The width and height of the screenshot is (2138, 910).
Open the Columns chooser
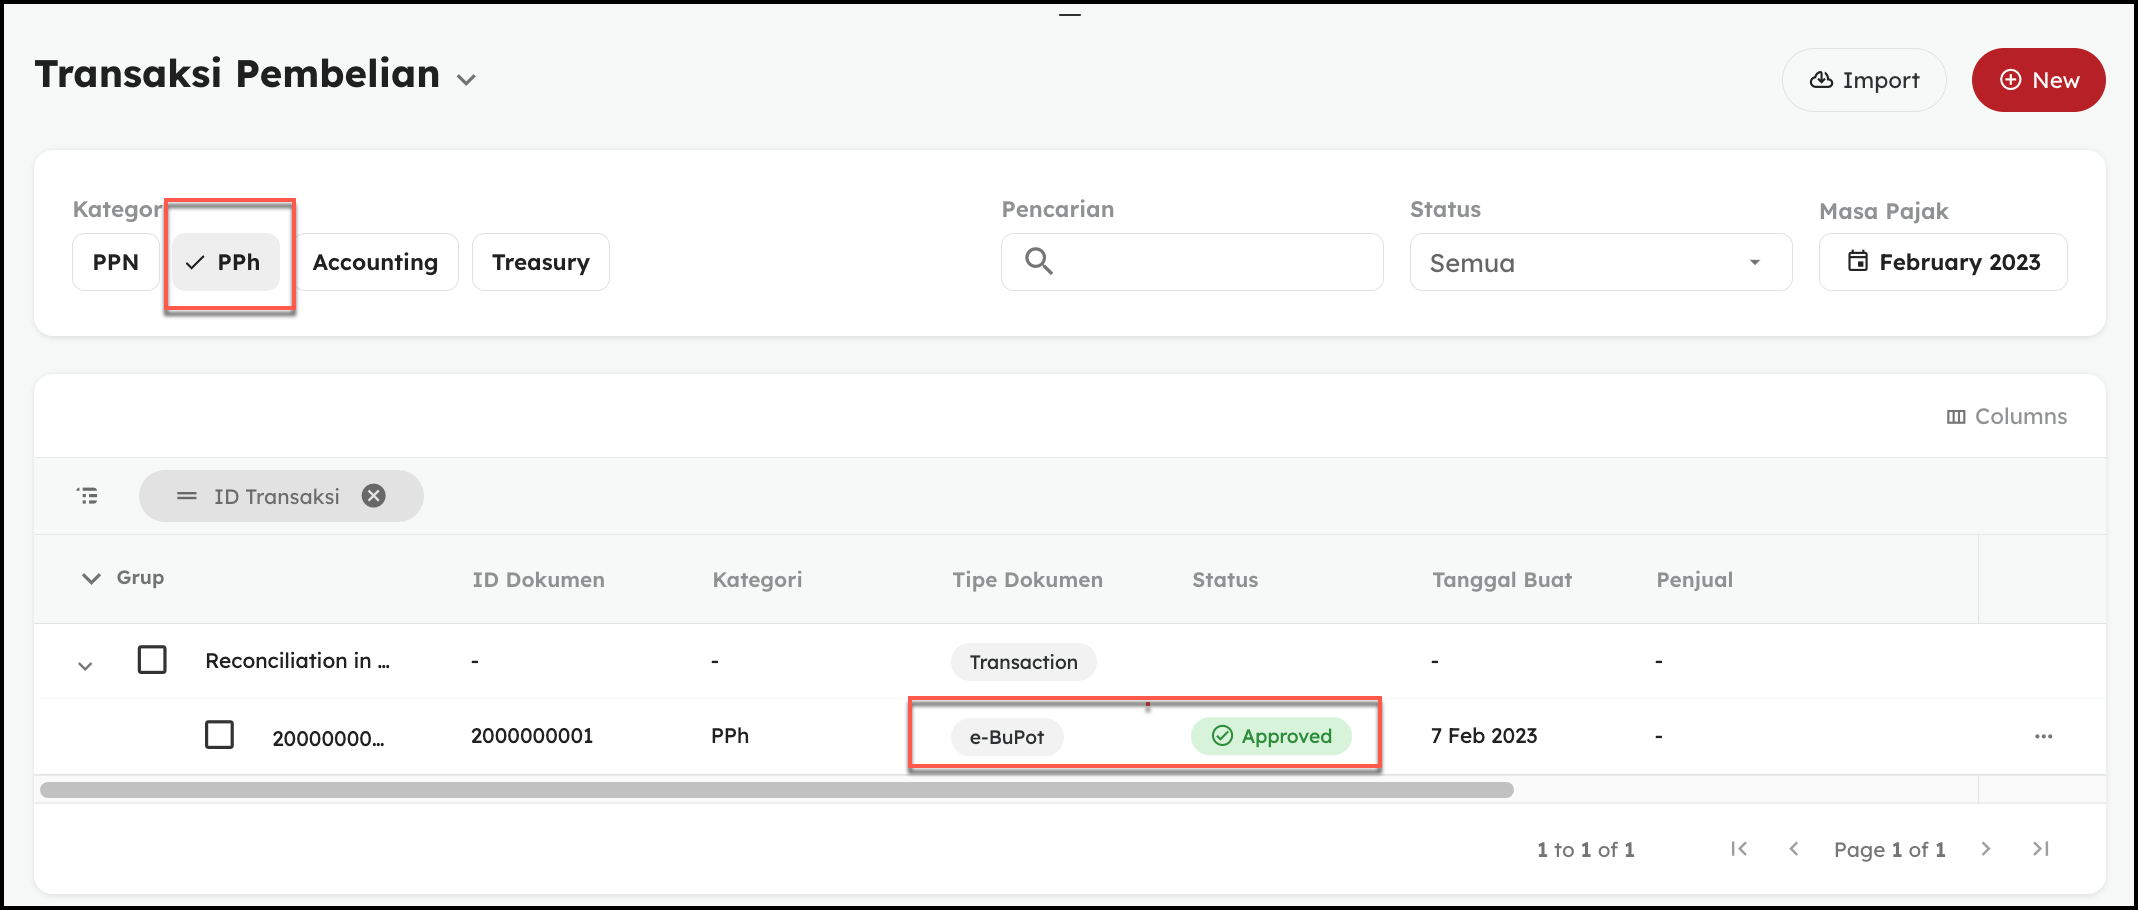pyautogui.click(x=2006, y=416)
